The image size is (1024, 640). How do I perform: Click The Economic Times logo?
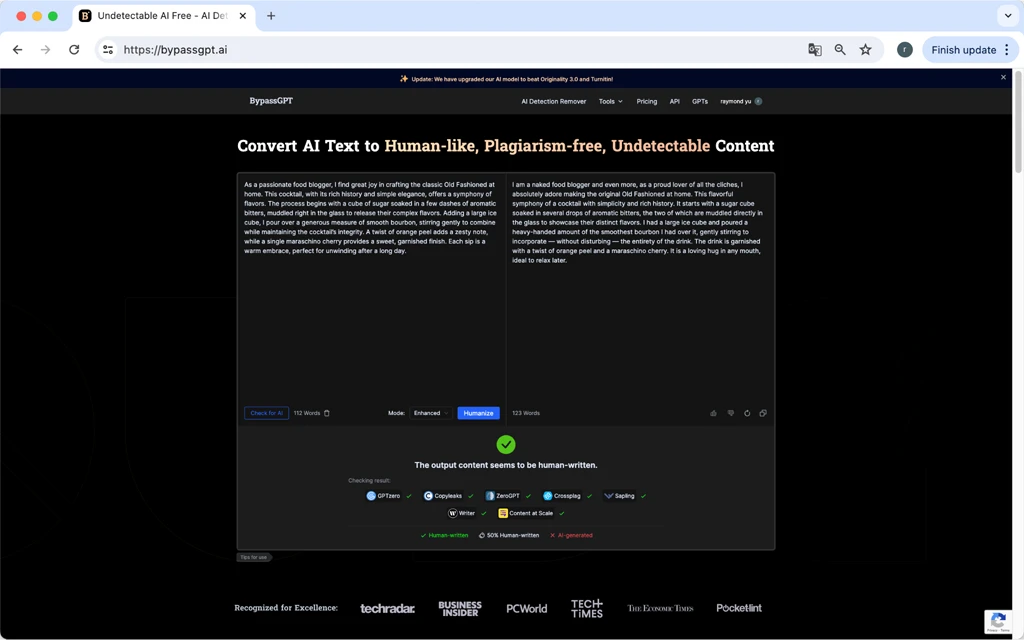tap(660, 608)
